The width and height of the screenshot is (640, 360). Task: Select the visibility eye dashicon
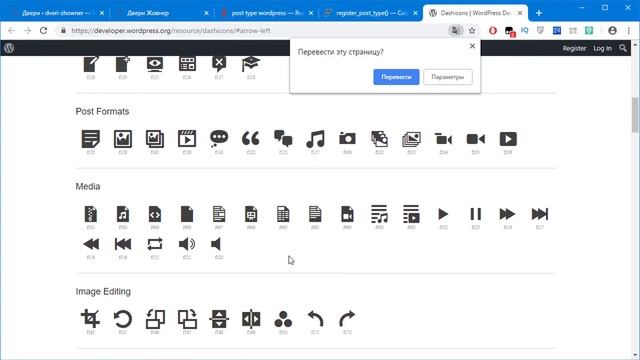coord(155,64)
